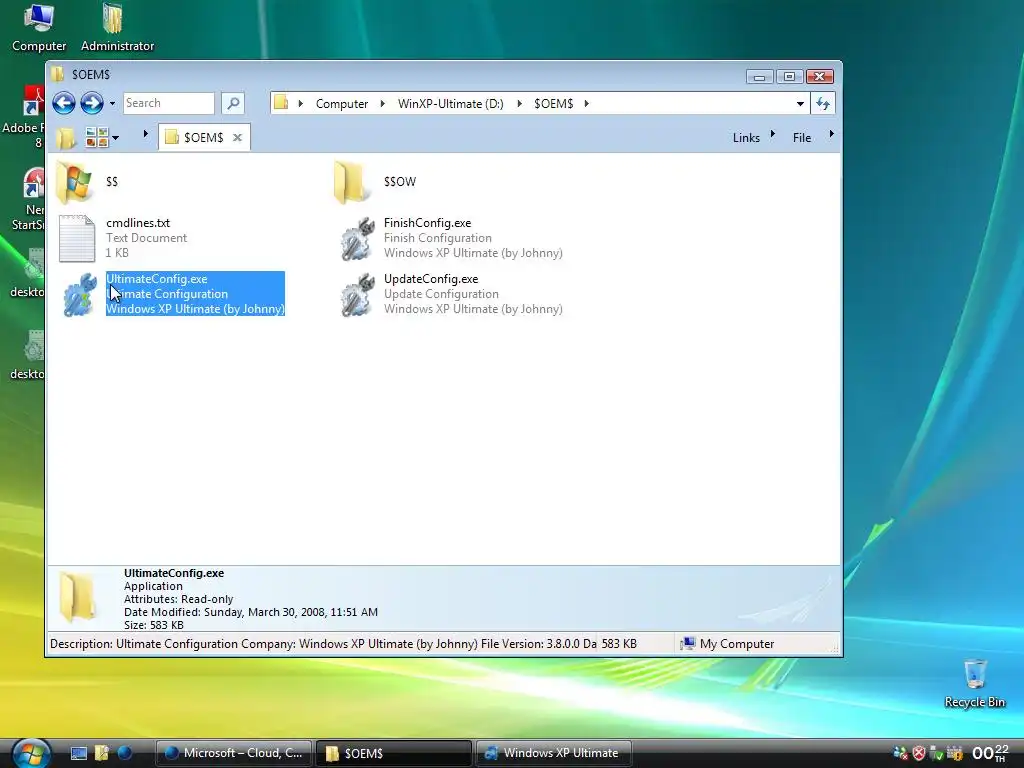The width and height of the screenshot is (1024, 768).
Task: Click My Computer in the status bar
Action: [x=726, y=644]
